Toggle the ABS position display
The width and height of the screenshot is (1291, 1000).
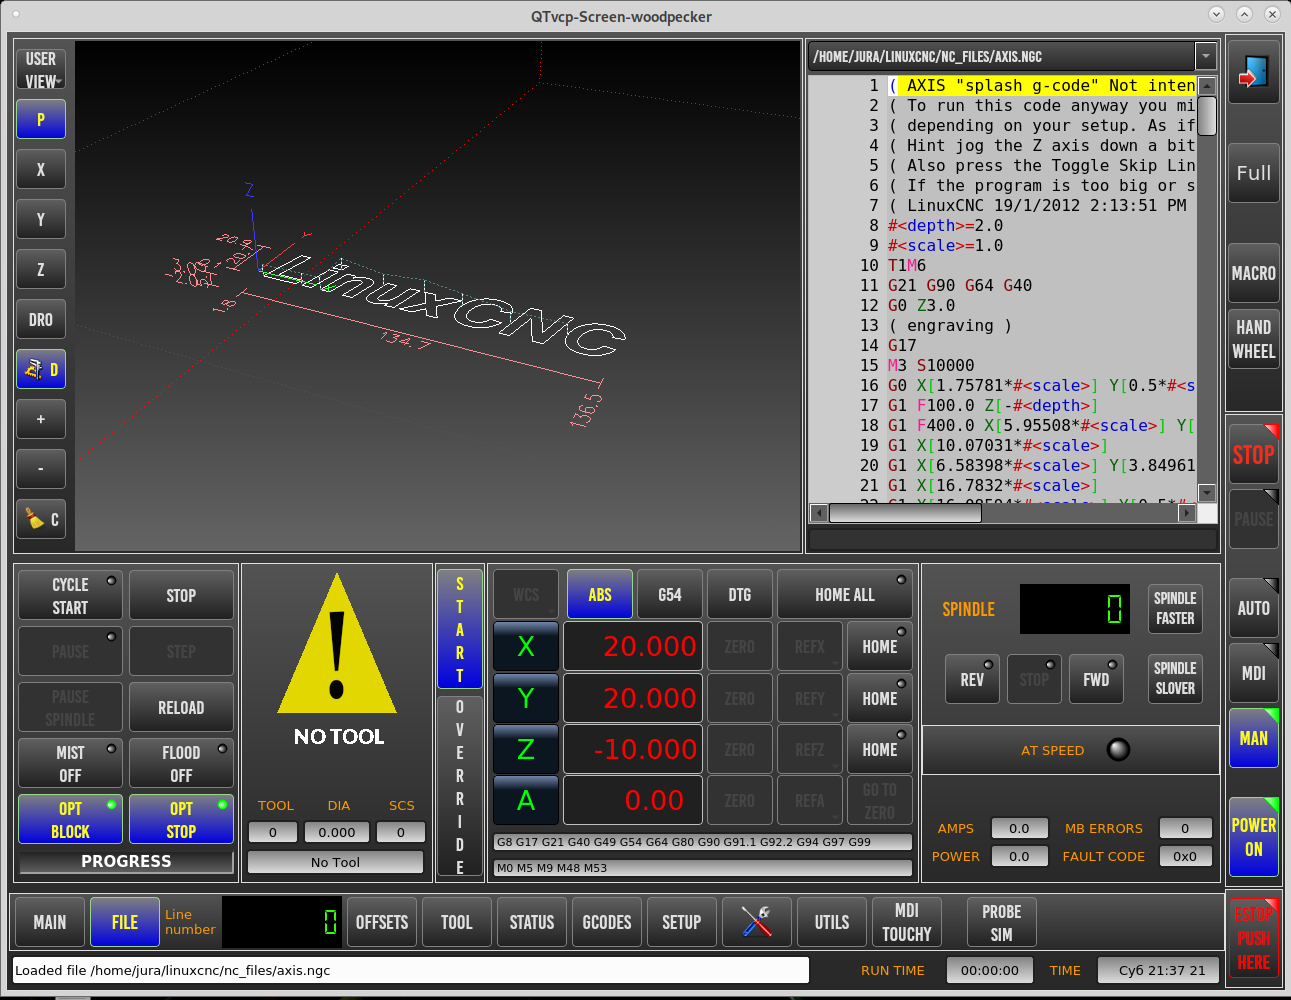[600, 595]
